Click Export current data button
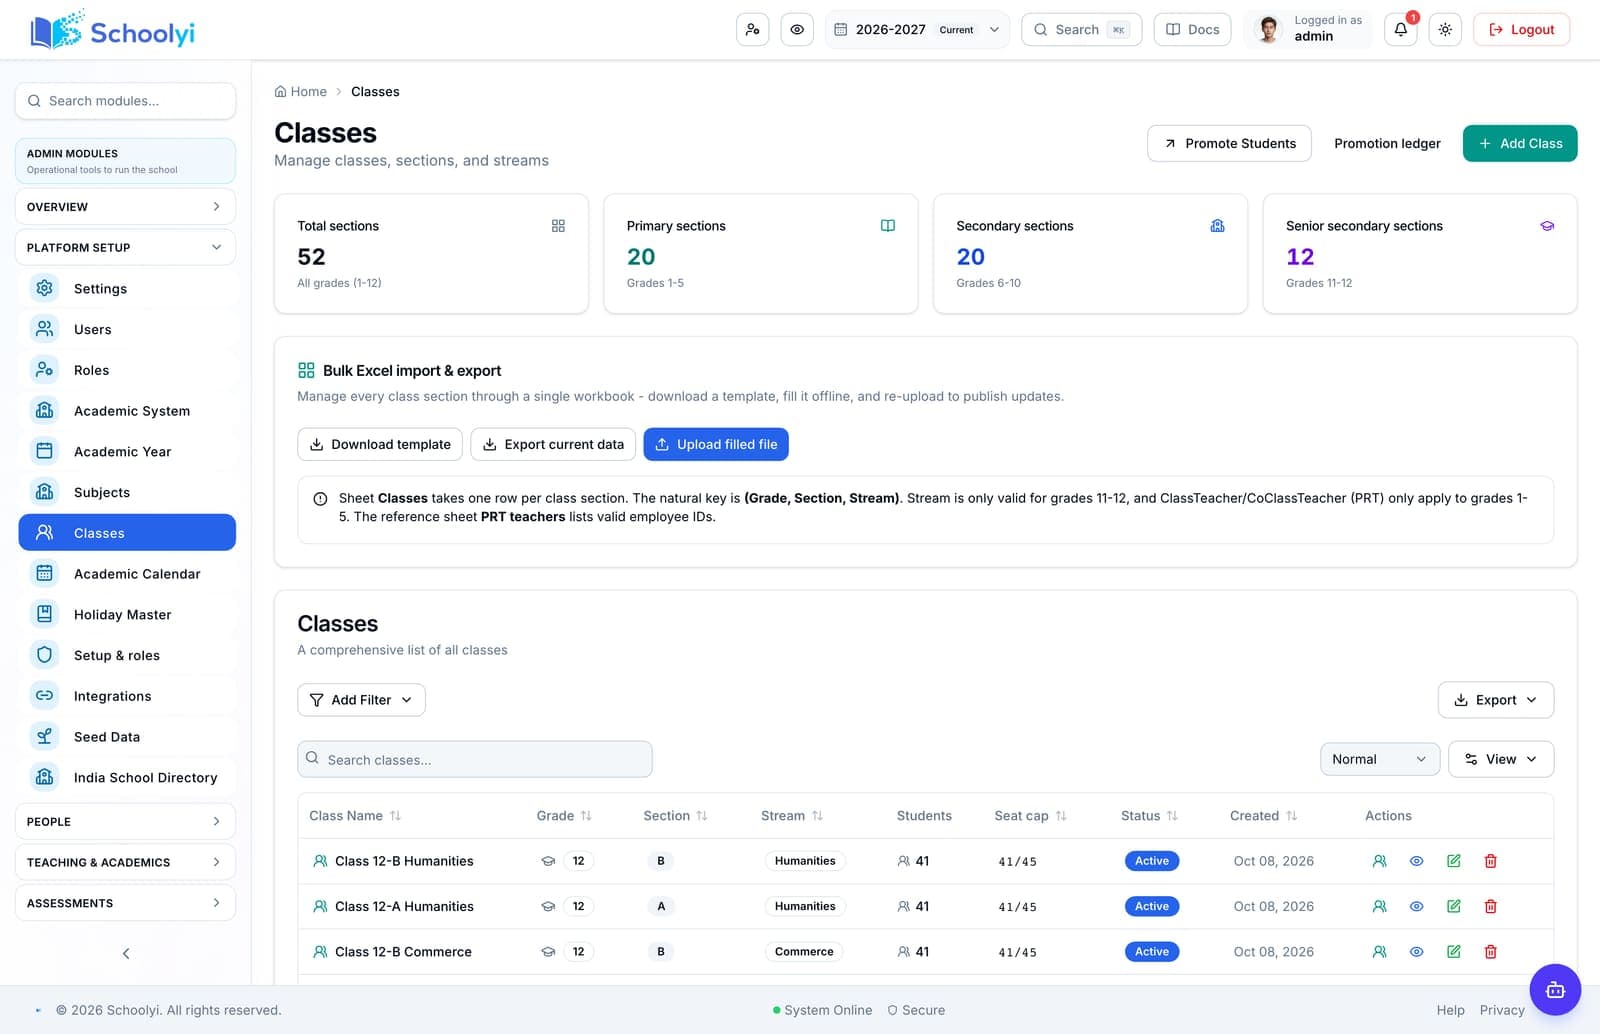 553,444
